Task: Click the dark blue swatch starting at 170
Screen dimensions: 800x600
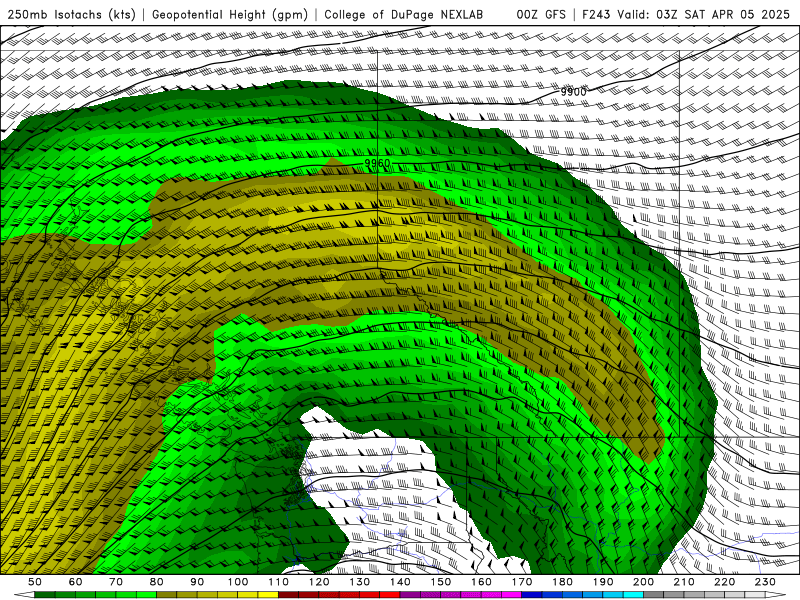Action: coord(532,595)
